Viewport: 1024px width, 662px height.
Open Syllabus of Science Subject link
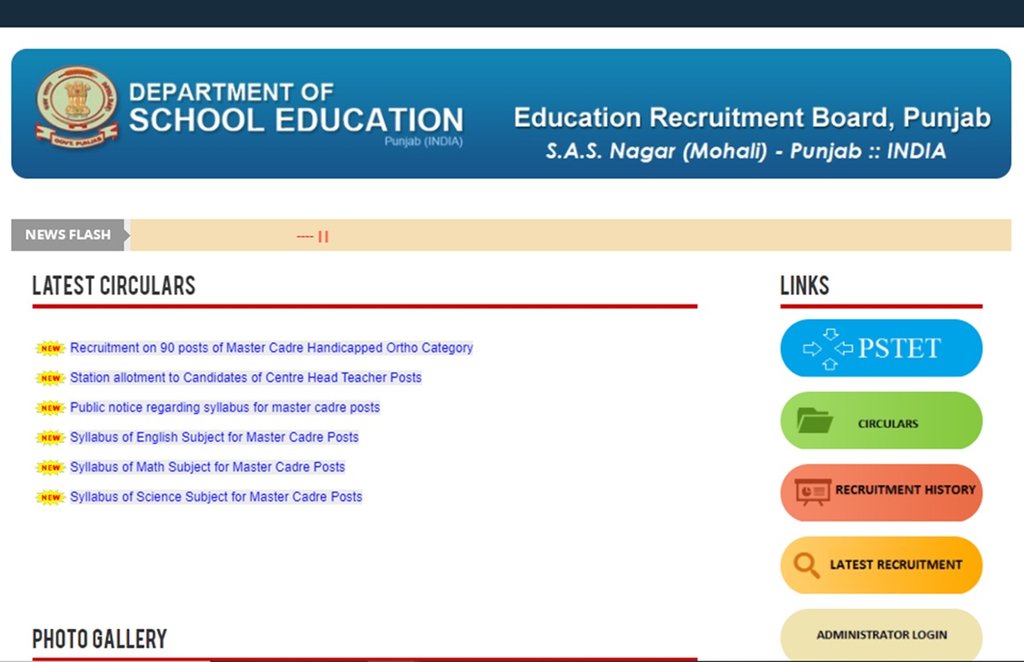216,497
